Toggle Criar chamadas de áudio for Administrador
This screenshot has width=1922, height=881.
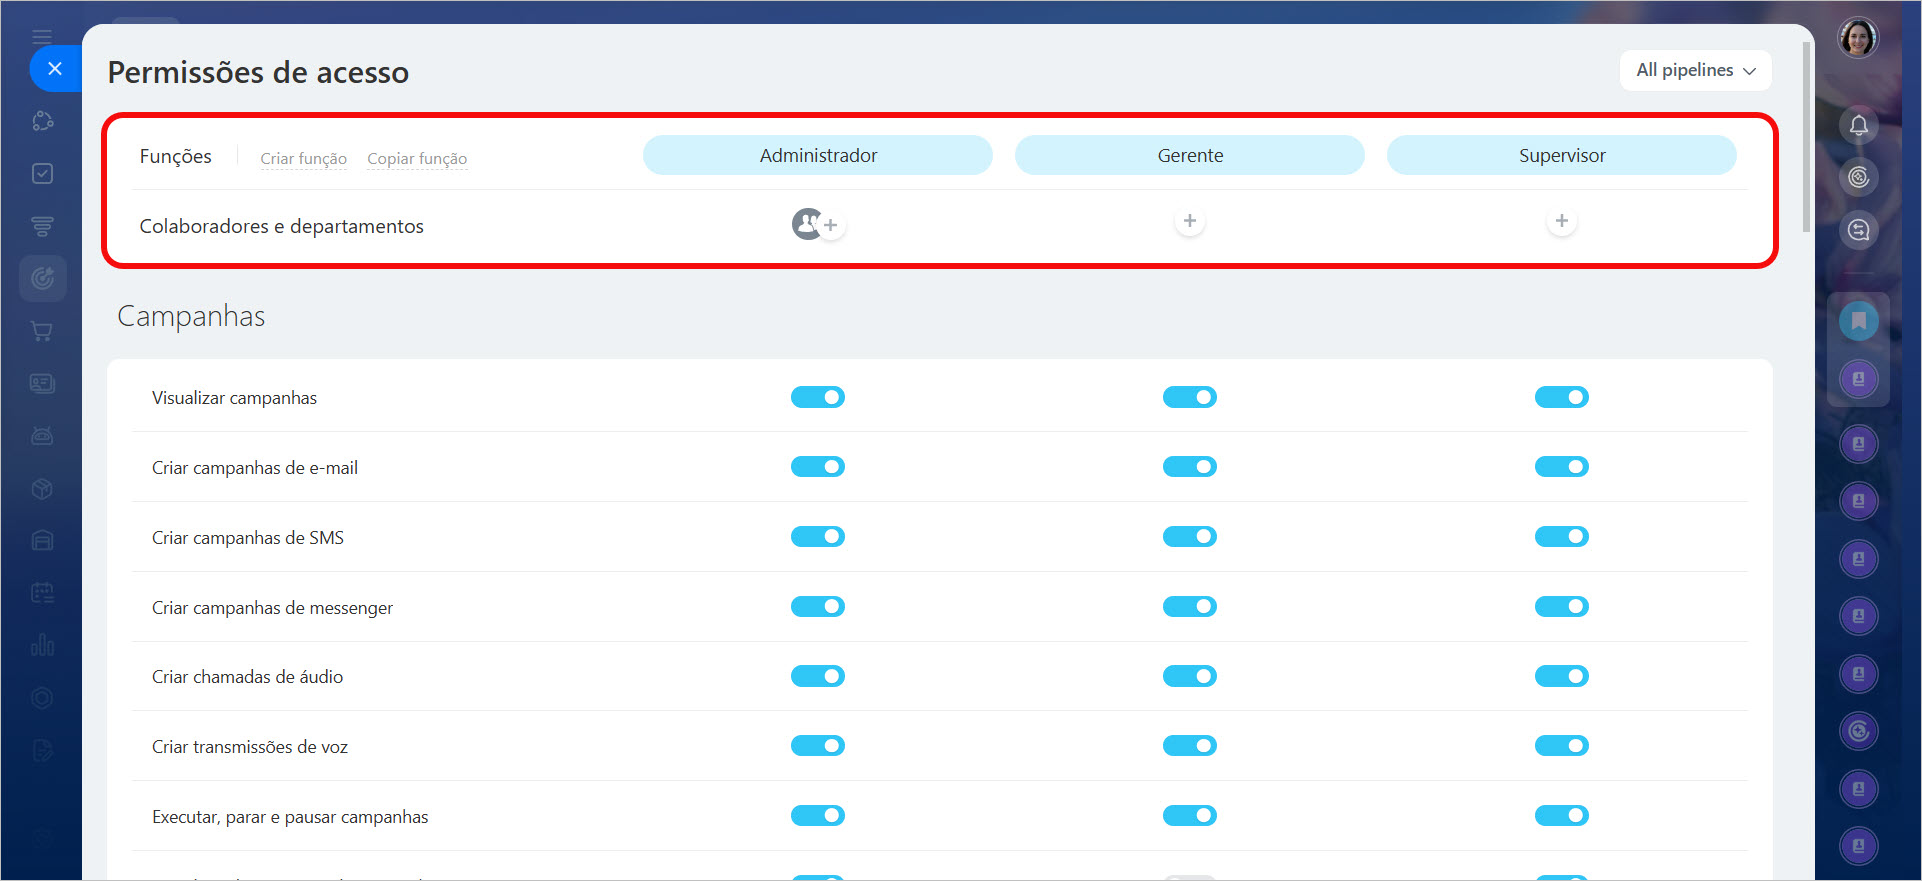point(818,676)
